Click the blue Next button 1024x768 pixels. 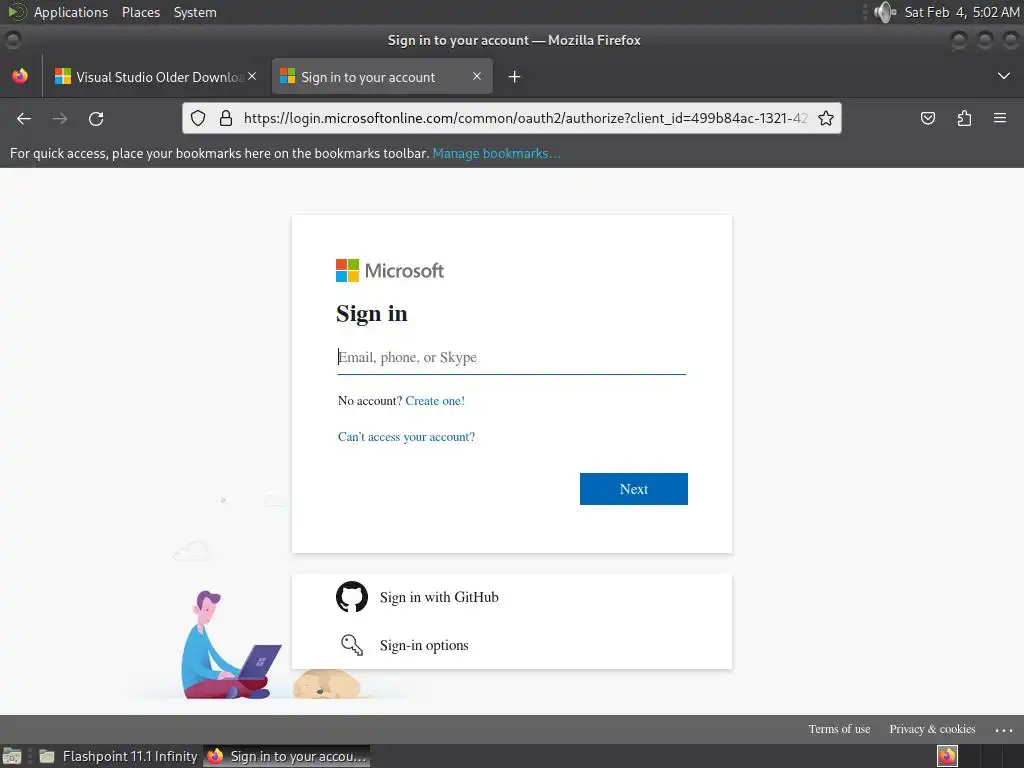click(x=633, y=489)
